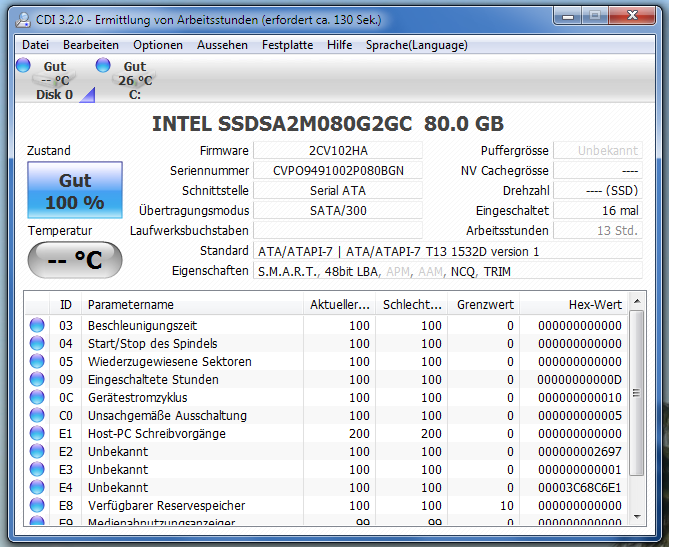Click status icon of Unsachgemäße Ausschaltung row
Screen dimensions: 673x556
[37, 415]
